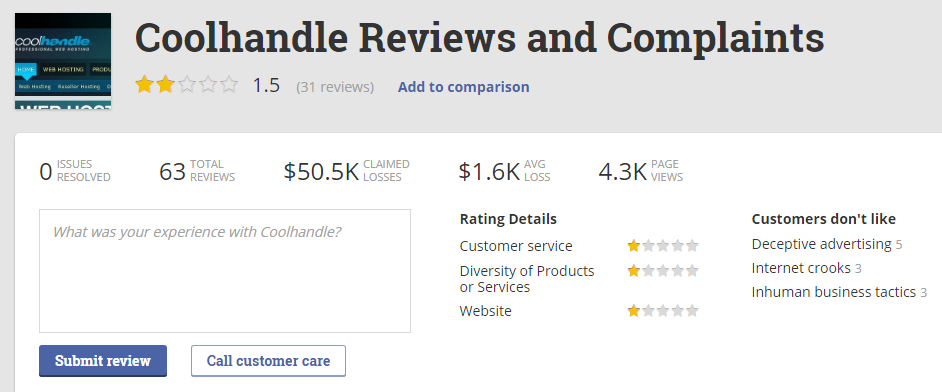Click the 0 issues resolved statistic
The width and height of the screenshot is (942, 392).
(75, 171)
